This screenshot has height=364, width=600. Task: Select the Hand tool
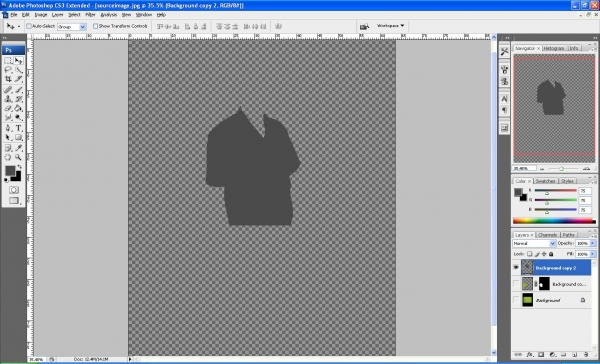point(8,157)
